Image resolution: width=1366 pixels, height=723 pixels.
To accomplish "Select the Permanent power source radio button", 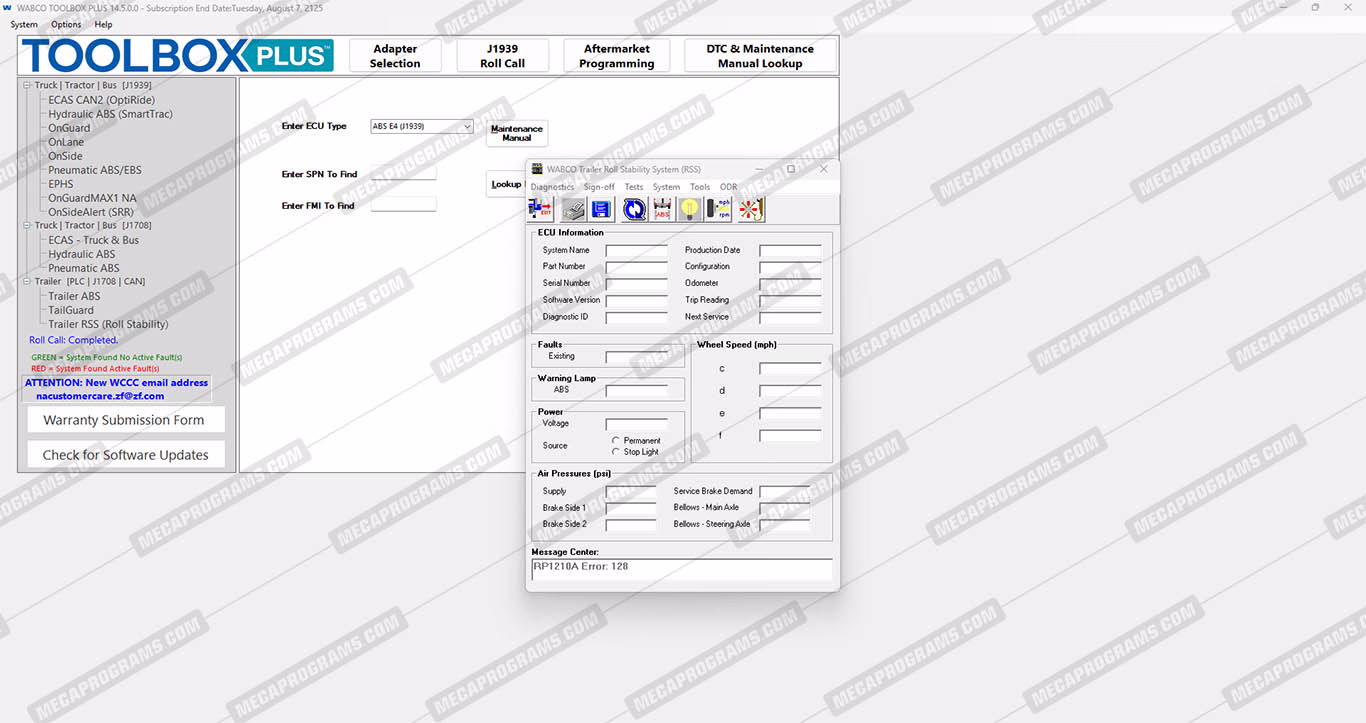I will pyautogui.click(x=616, y=440).
